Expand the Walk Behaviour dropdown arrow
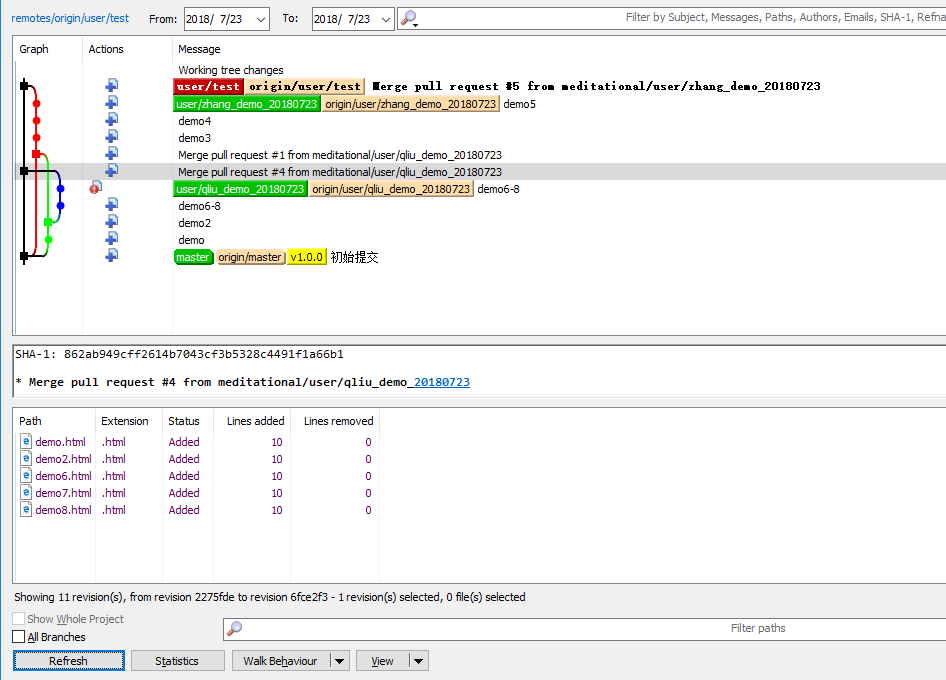946x680 pixels. pos(340,661)
